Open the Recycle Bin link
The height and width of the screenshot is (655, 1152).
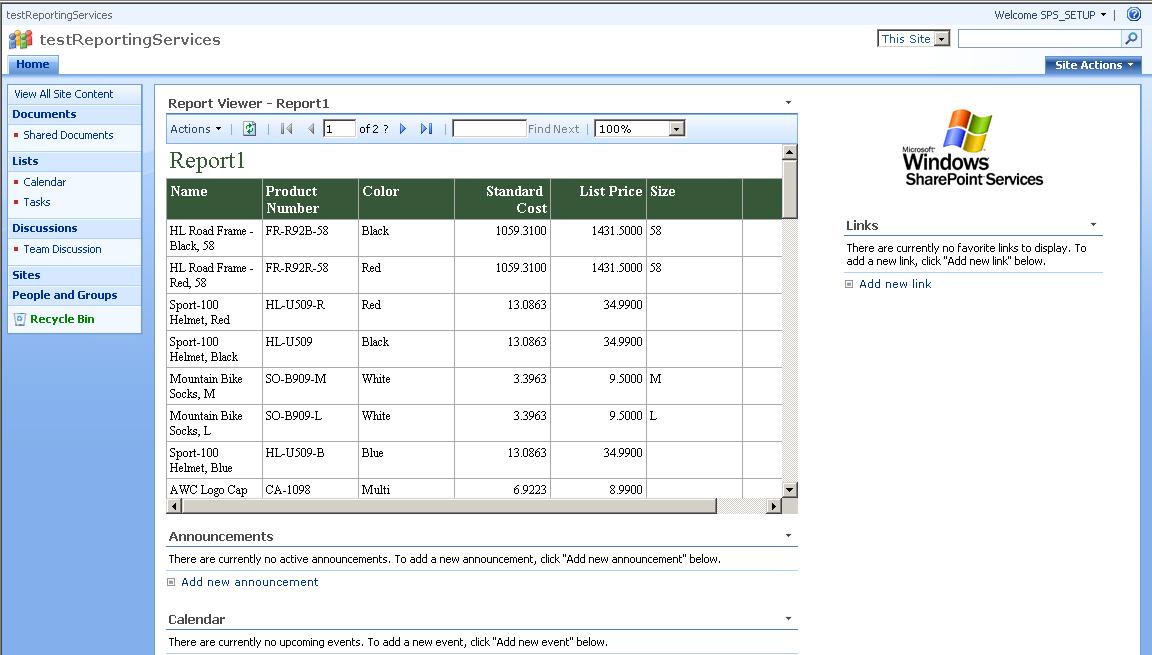pyautogui.click(x=62, y=319)
